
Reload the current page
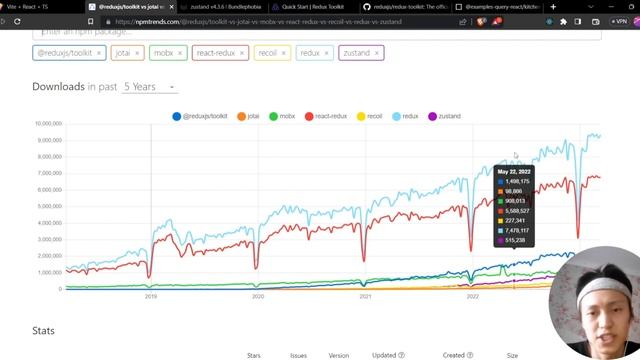[x=17, y=22]
